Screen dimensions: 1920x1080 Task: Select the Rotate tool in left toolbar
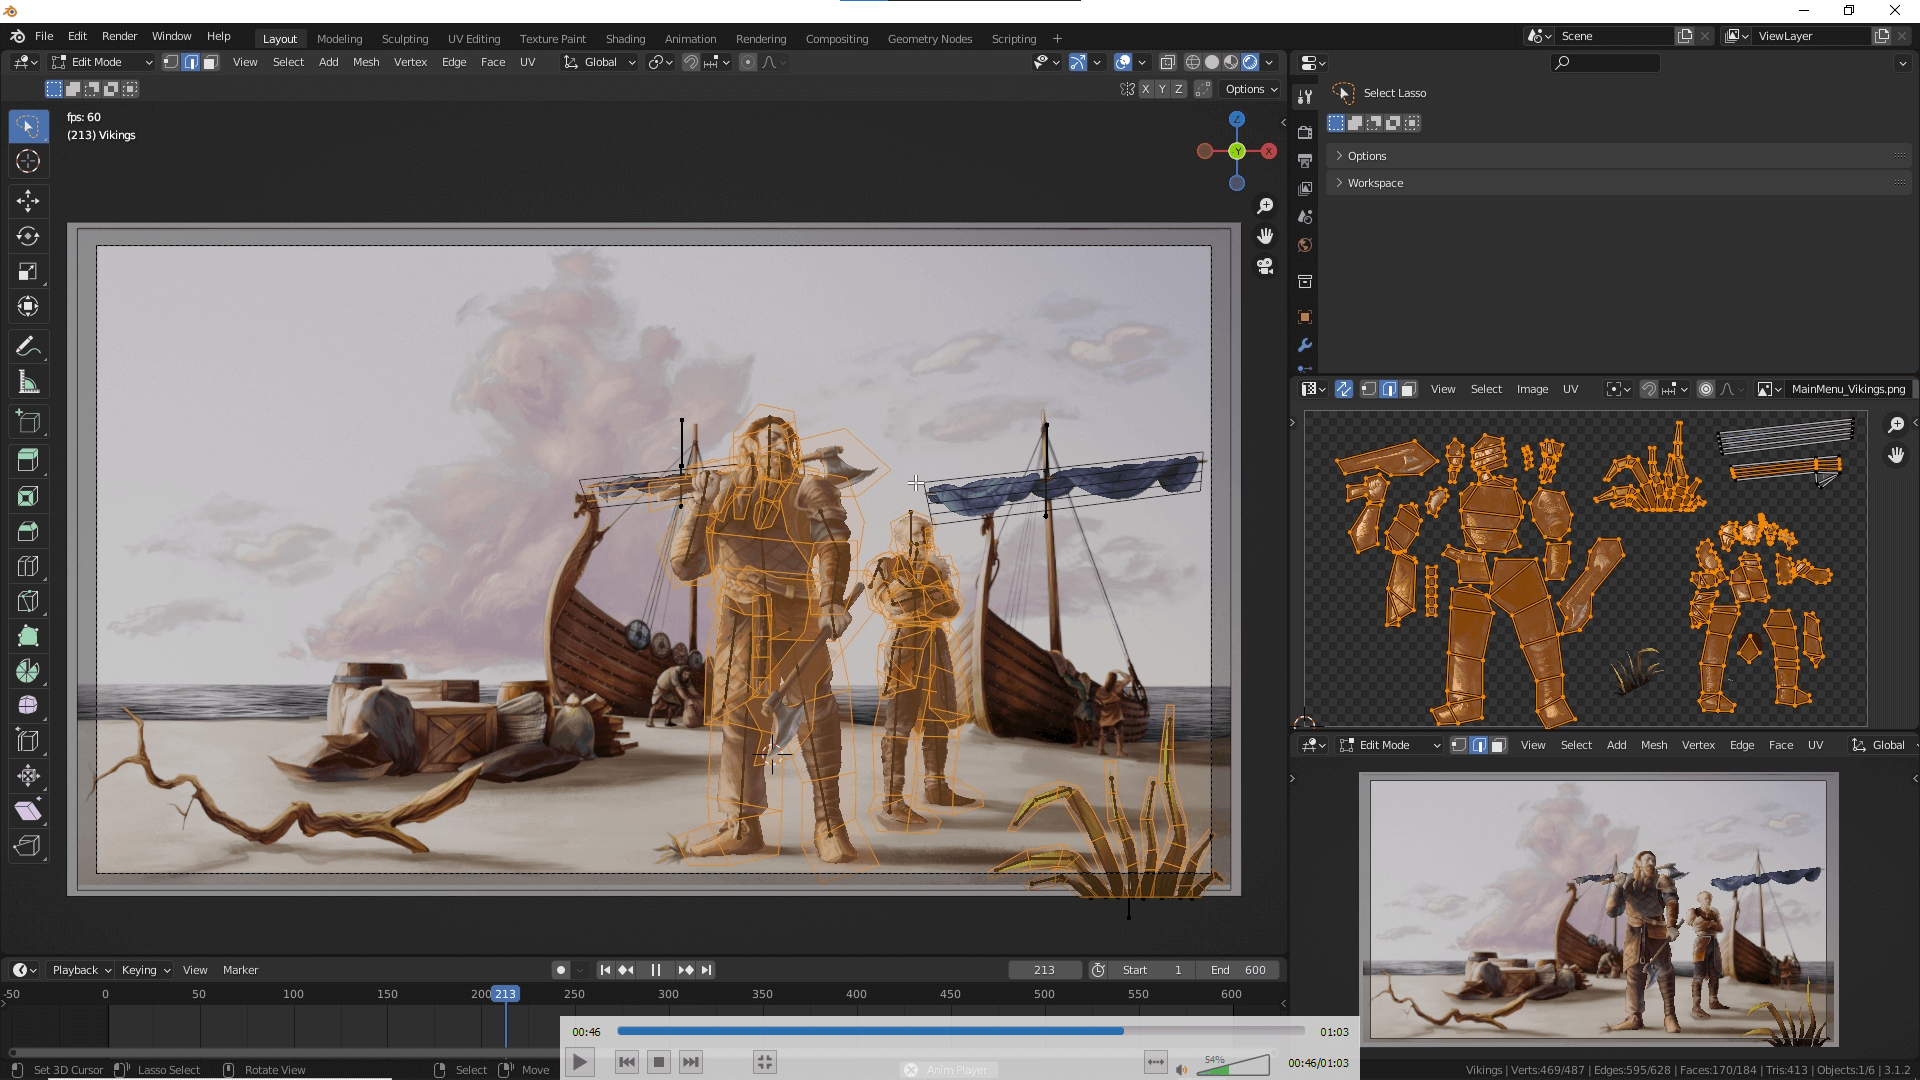pyautogui.click(x=28, y=236)
